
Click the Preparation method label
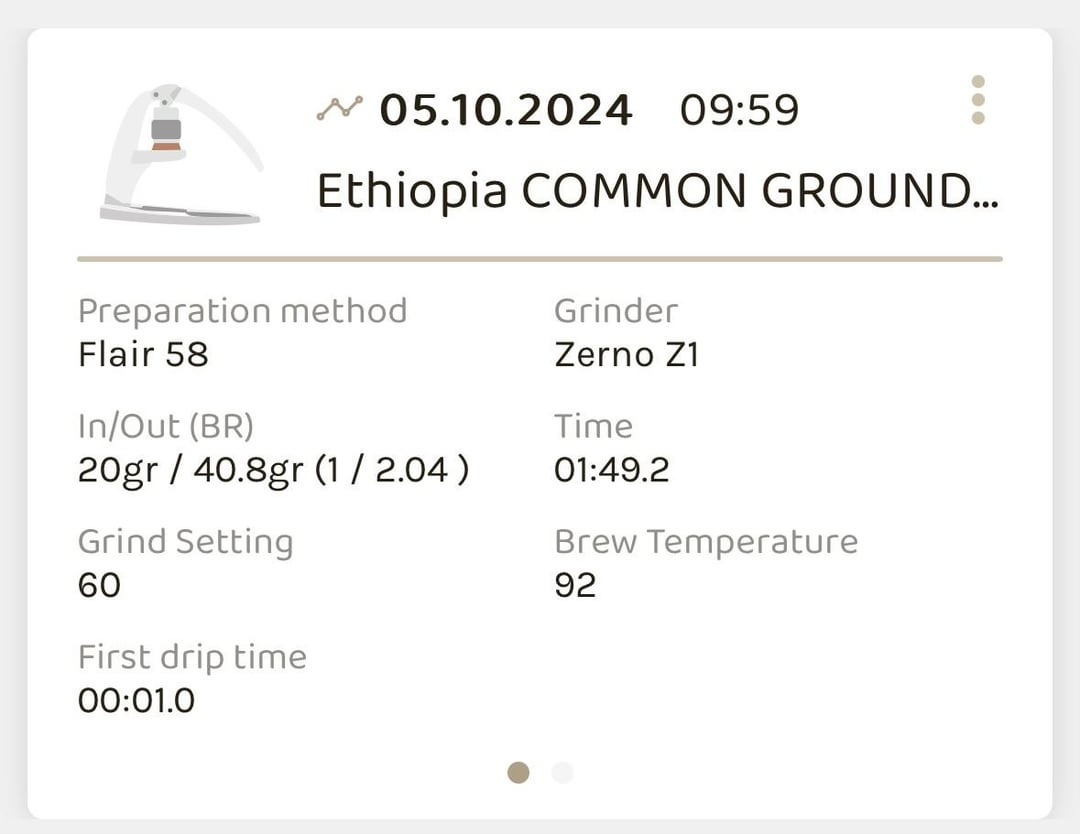click(x=242, y=311)
